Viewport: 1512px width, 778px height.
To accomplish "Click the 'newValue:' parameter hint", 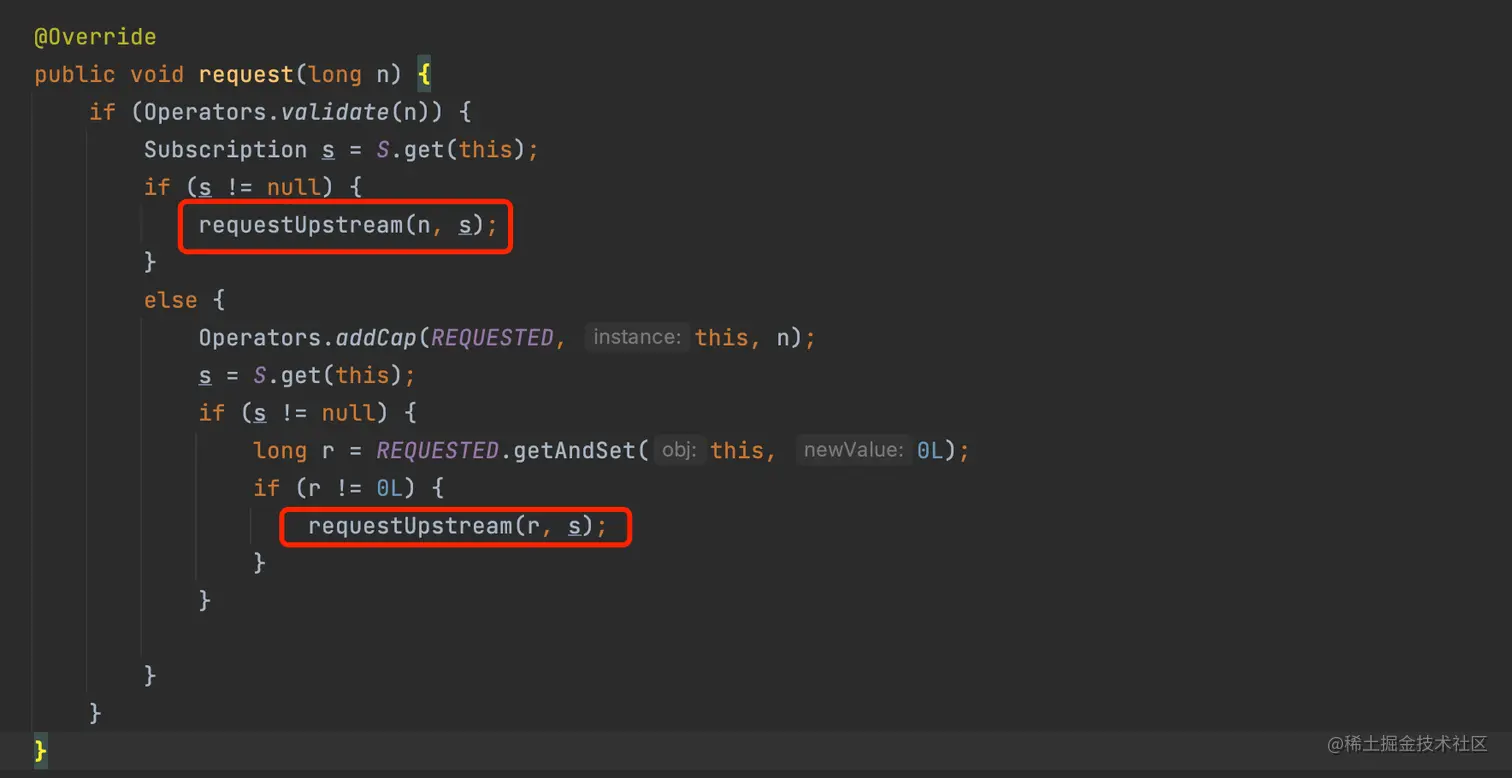I will pyautogui.click(x=854, y=451).
